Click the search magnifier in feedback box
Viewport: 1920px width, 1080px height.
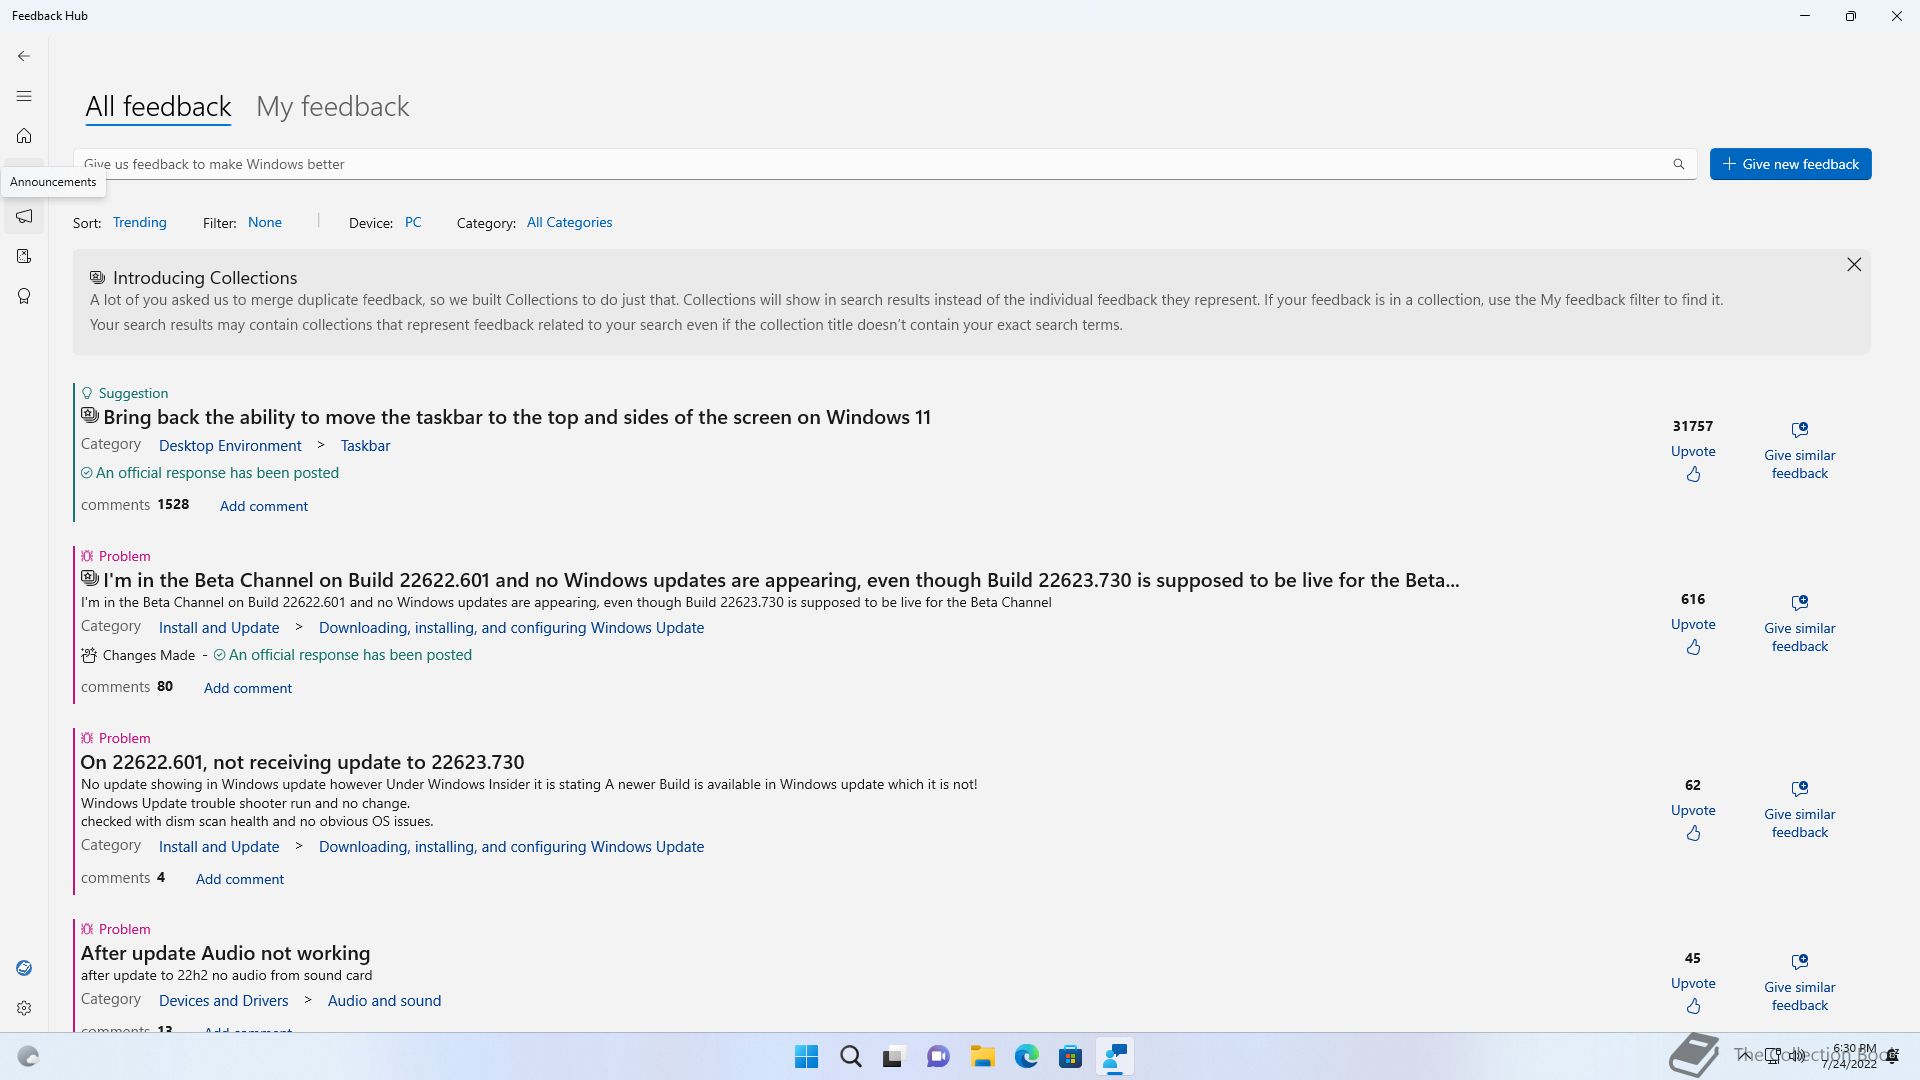pyautogui.click(x=1679, y=164)
